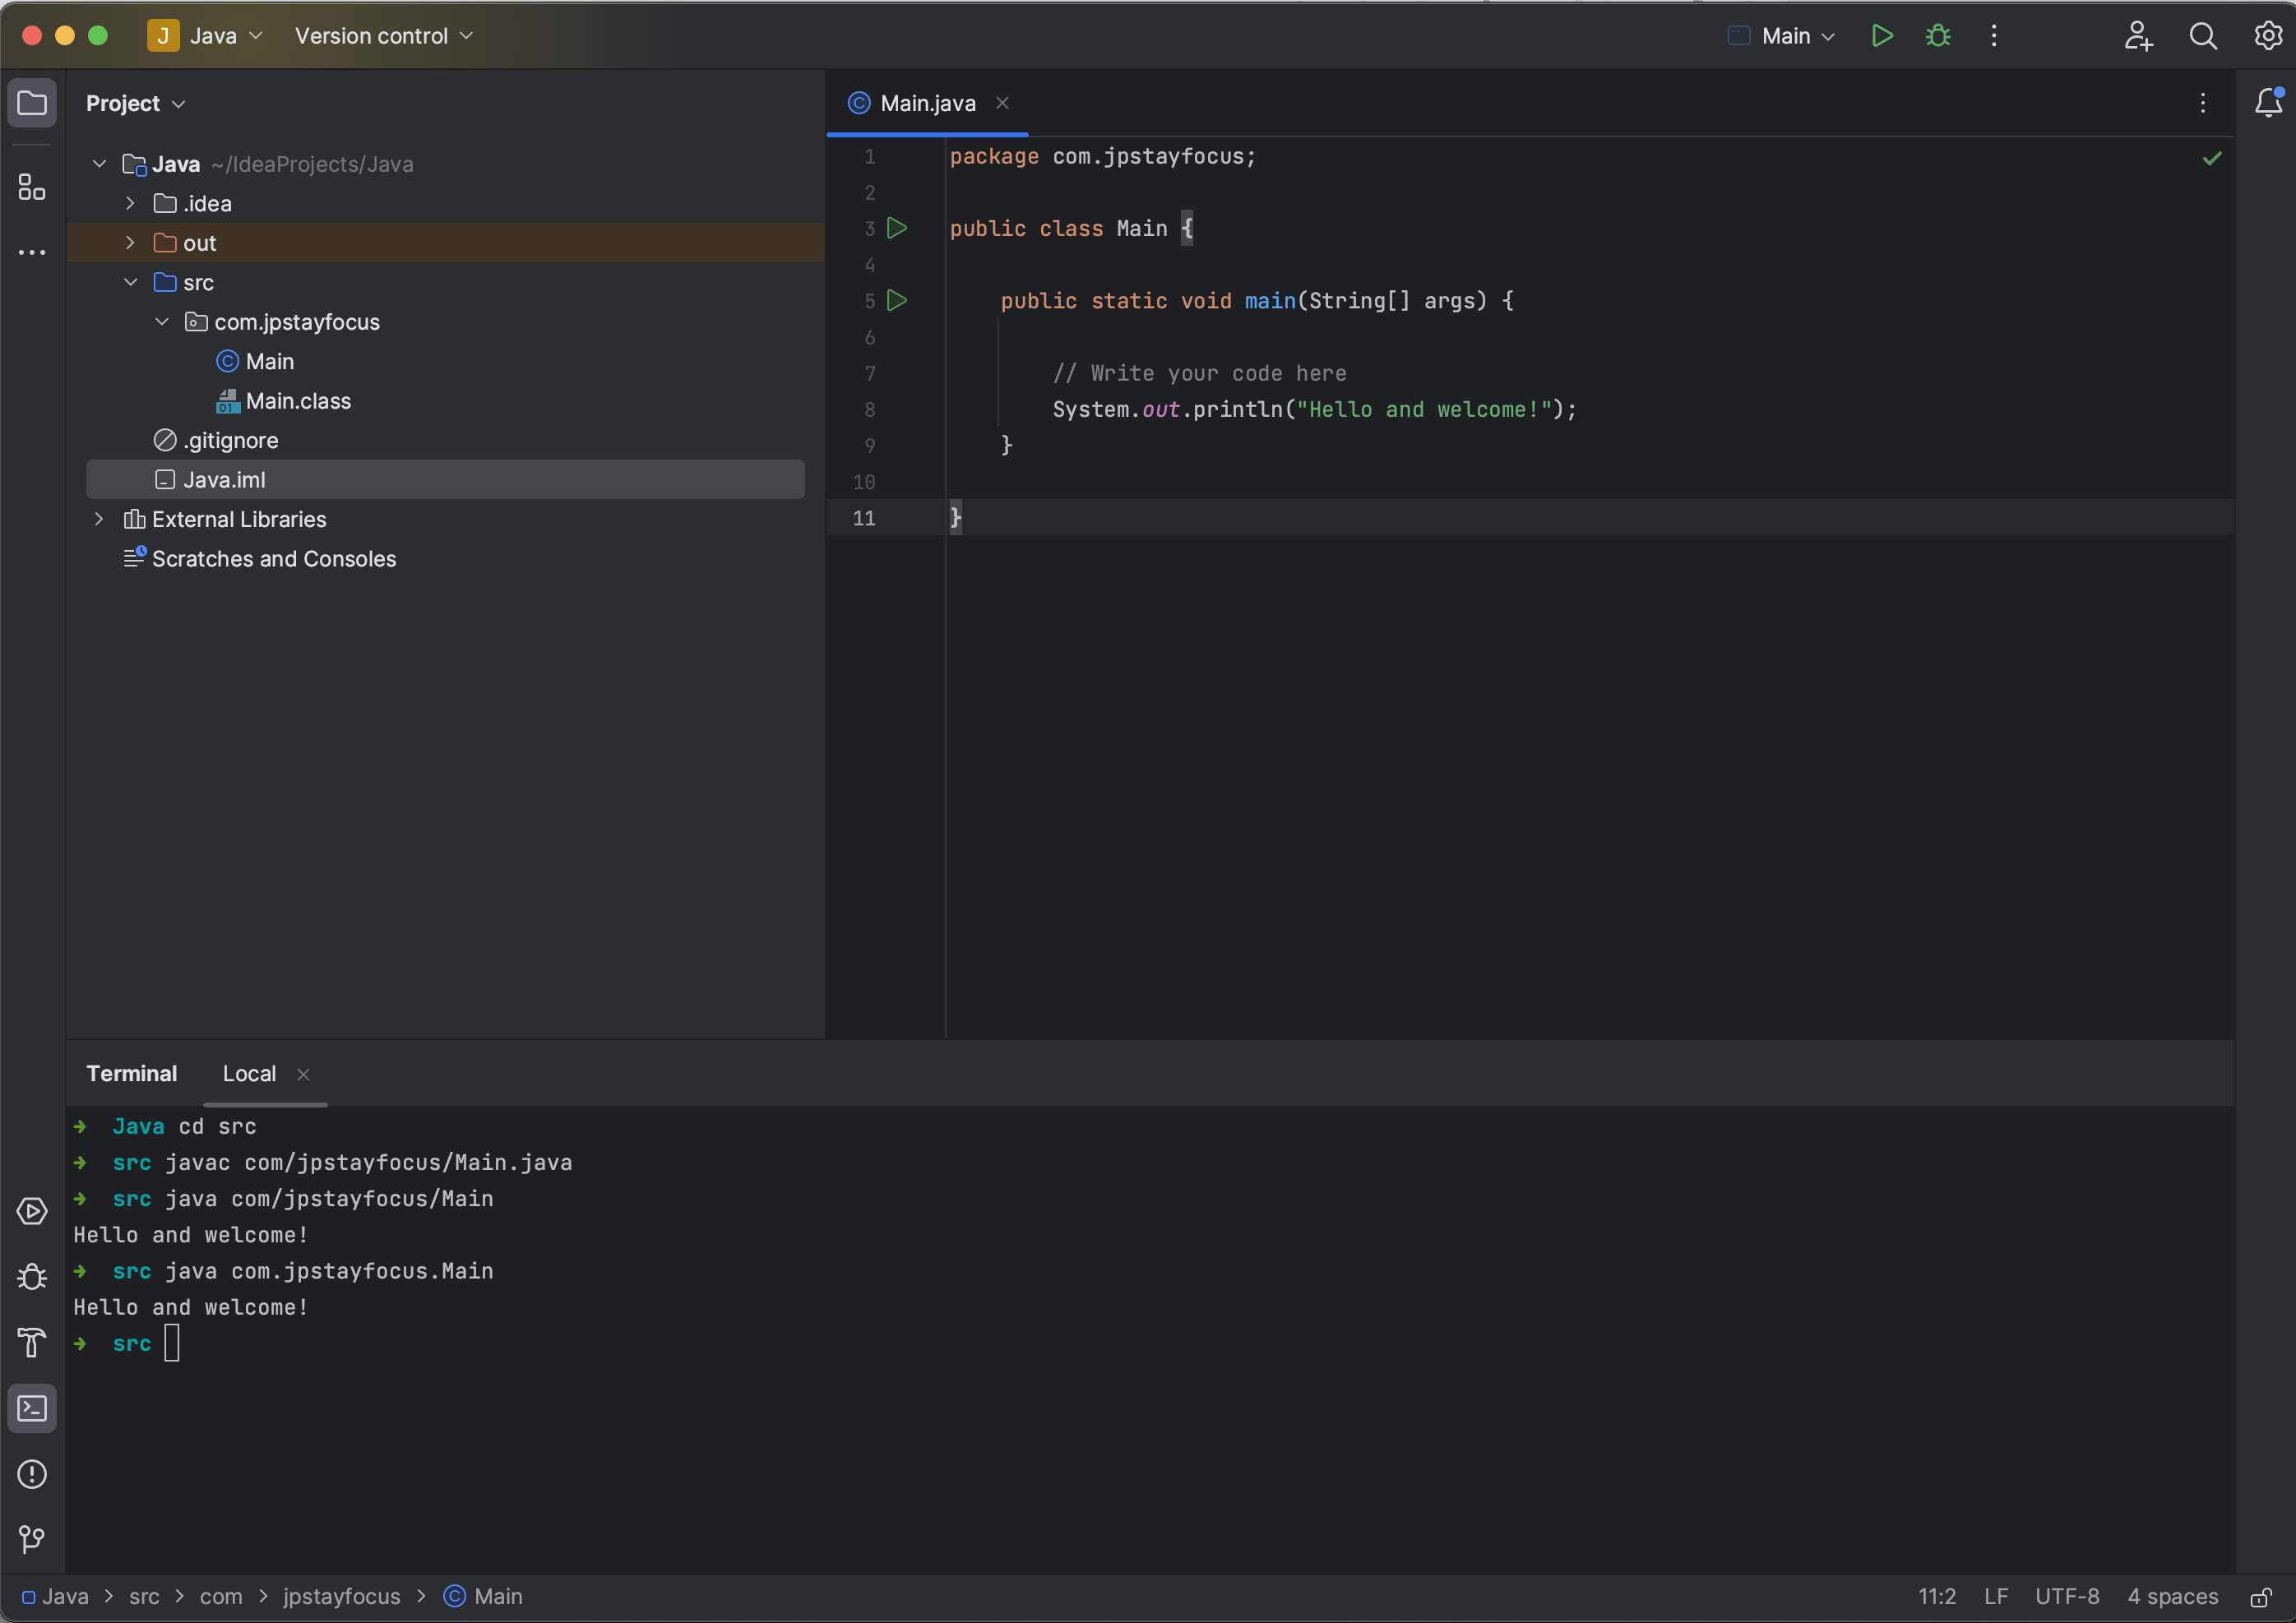Select Scratches and Consoles
The width and height of the screenshot is (2296, 1623).
(260, 559)
